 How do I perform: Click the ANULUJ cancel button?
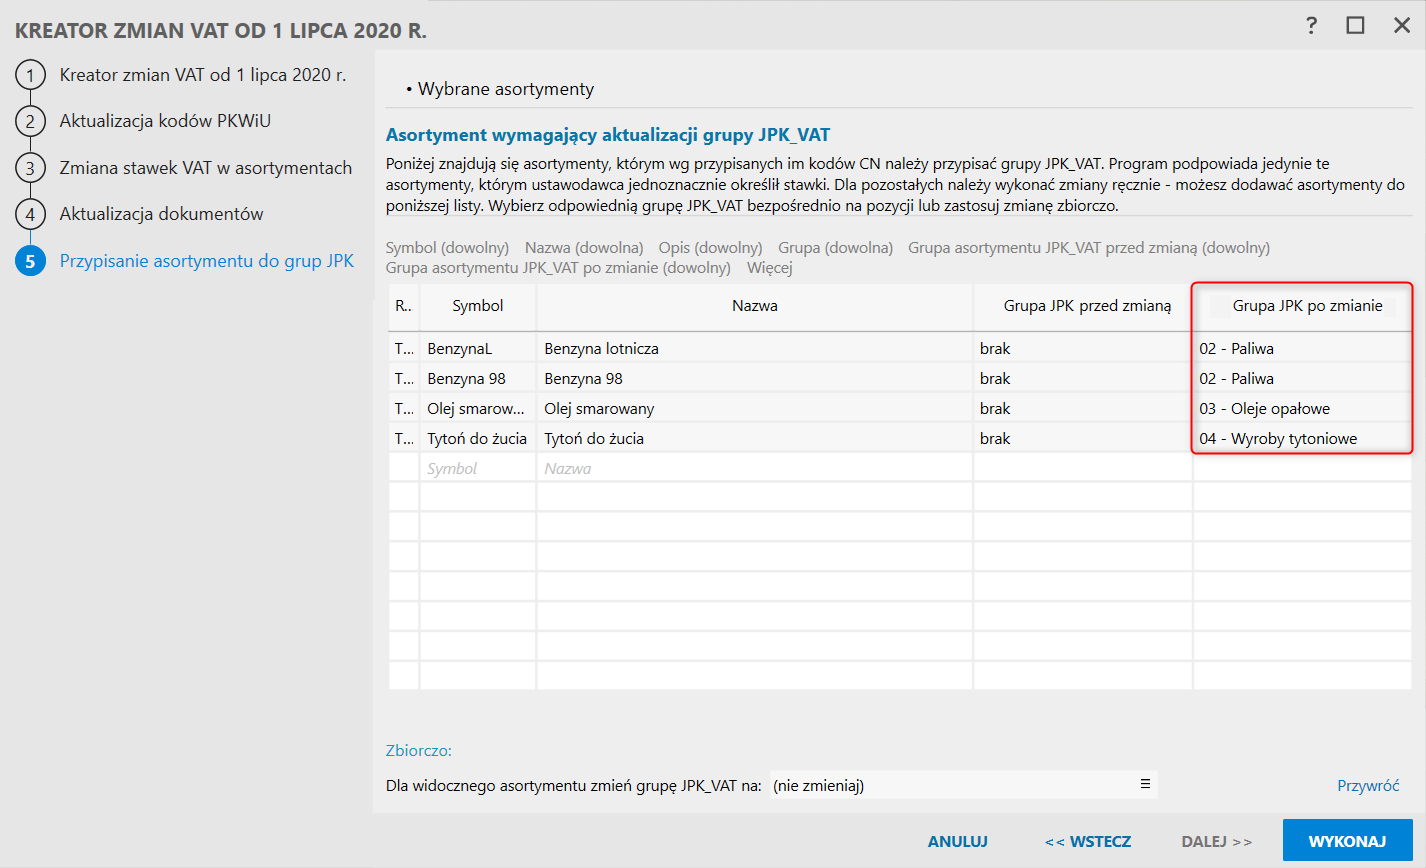(x=957, y=841)
